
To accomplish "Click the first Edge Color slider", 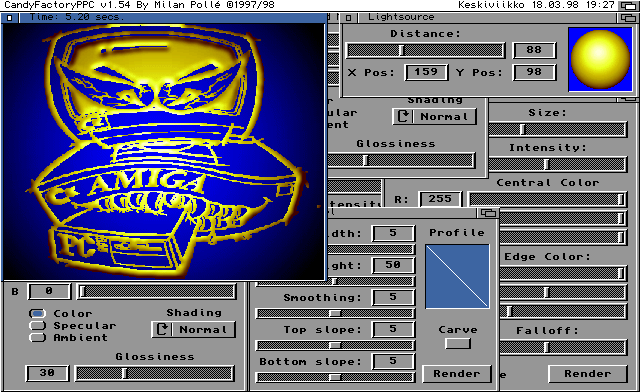I will (x=563, y=273).
